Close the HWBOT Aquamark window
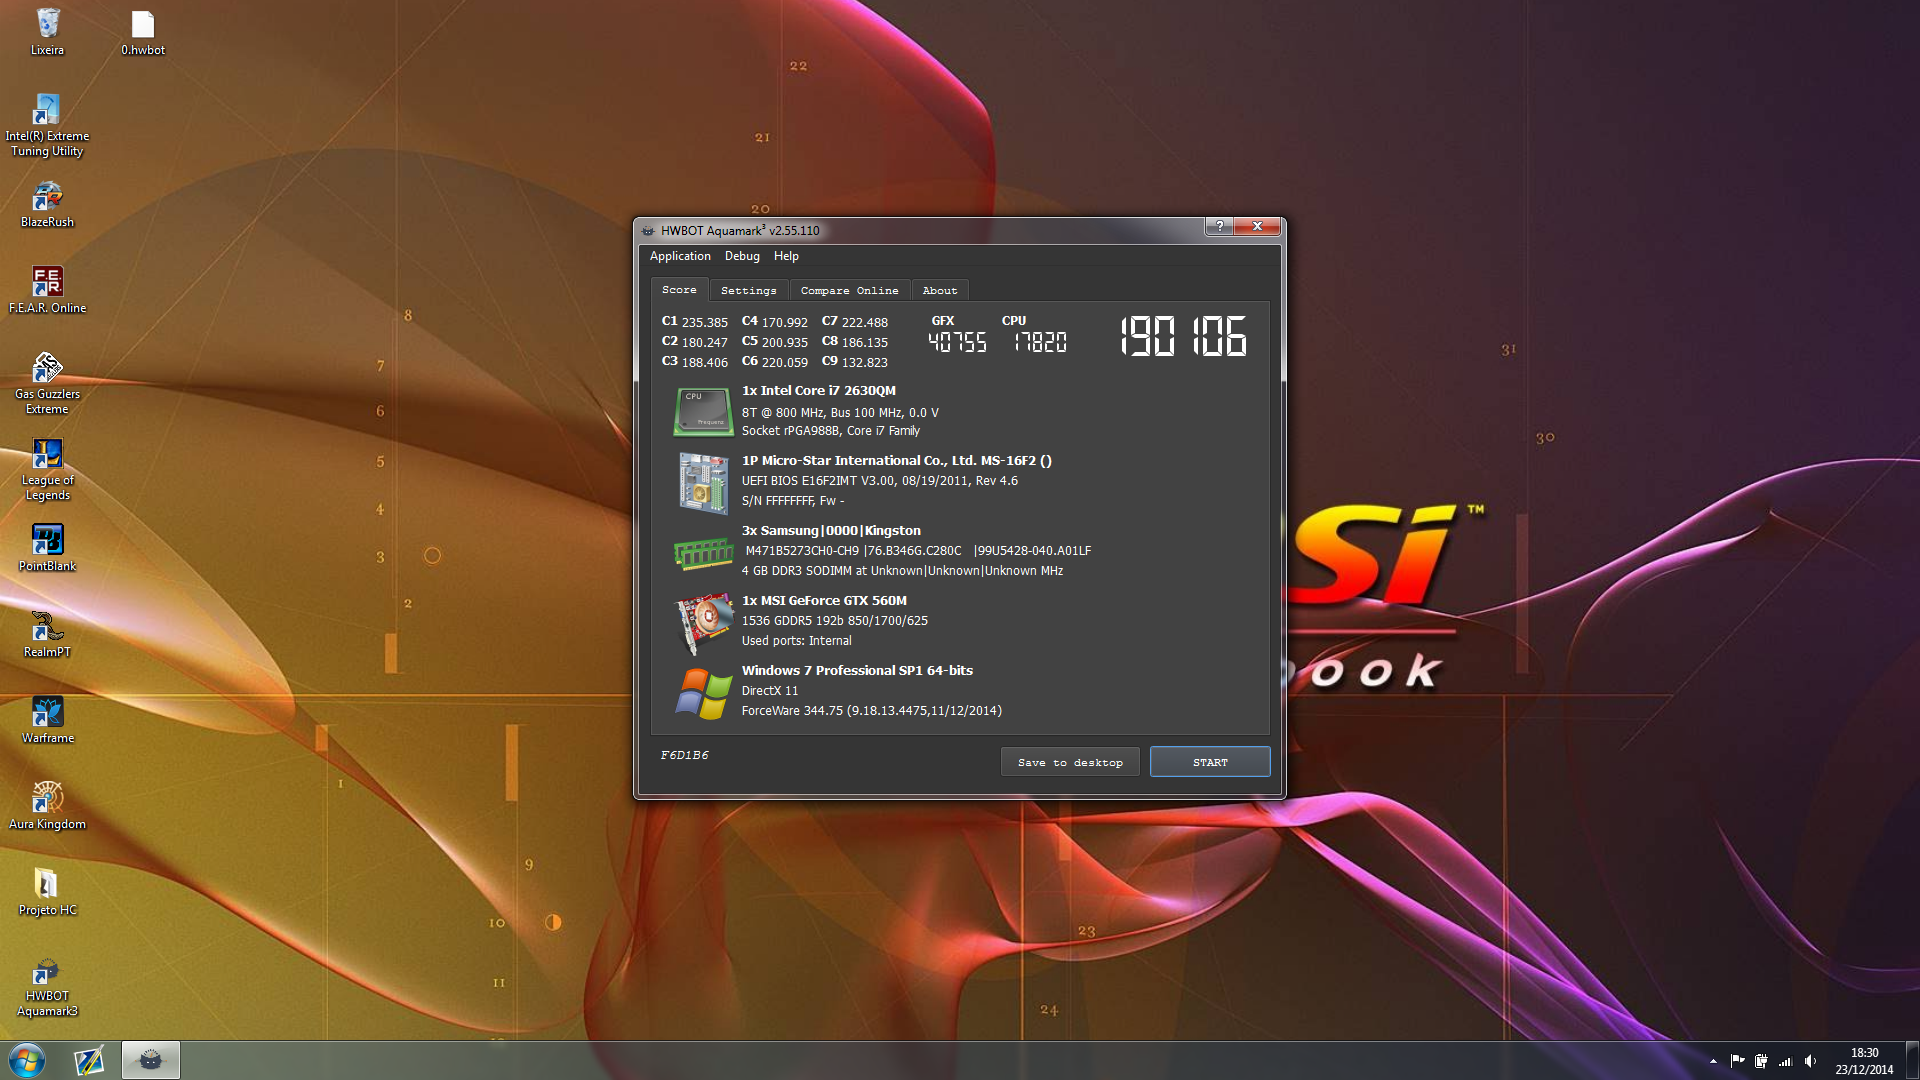This screenshot has width=1920, height=1080. (1257, 226)
